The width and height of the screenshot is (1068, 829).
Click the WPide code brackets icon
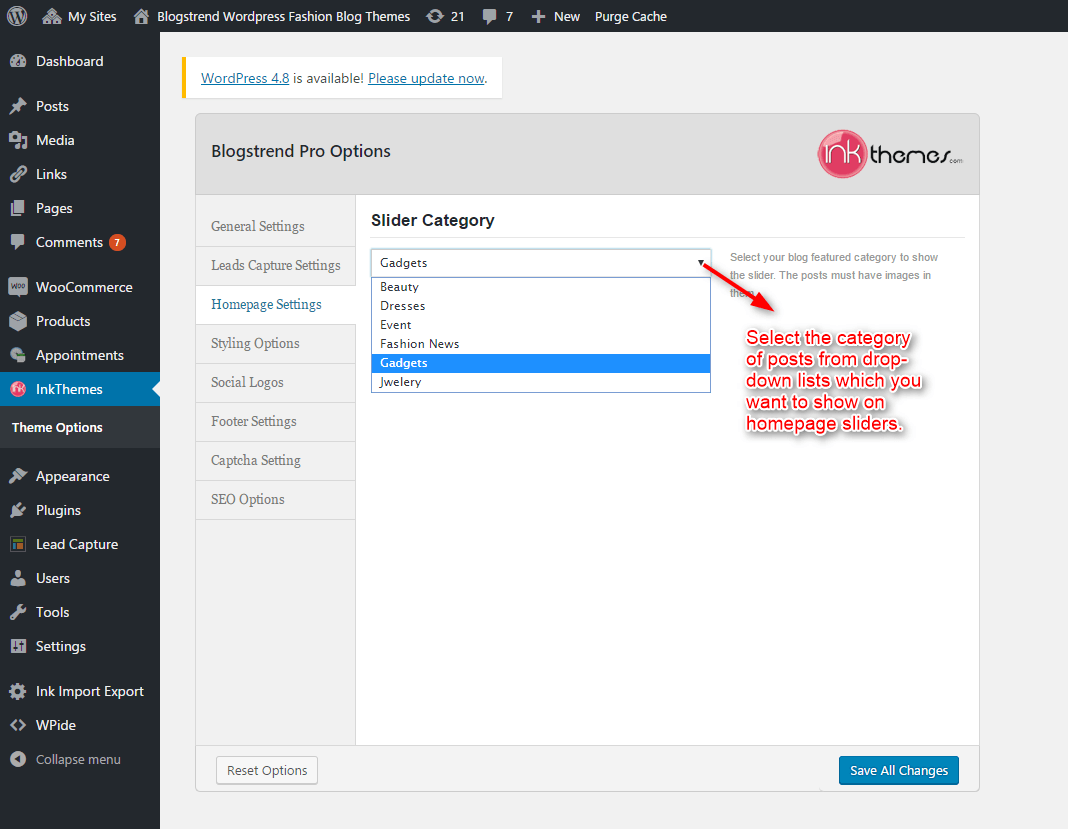coord(18,725)
